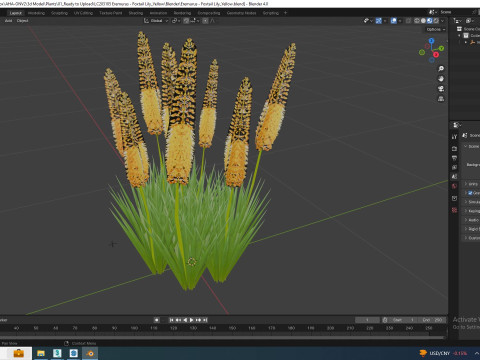
Task: Open the Options dropdown in viewport
Action: click(x=435, y=29)
